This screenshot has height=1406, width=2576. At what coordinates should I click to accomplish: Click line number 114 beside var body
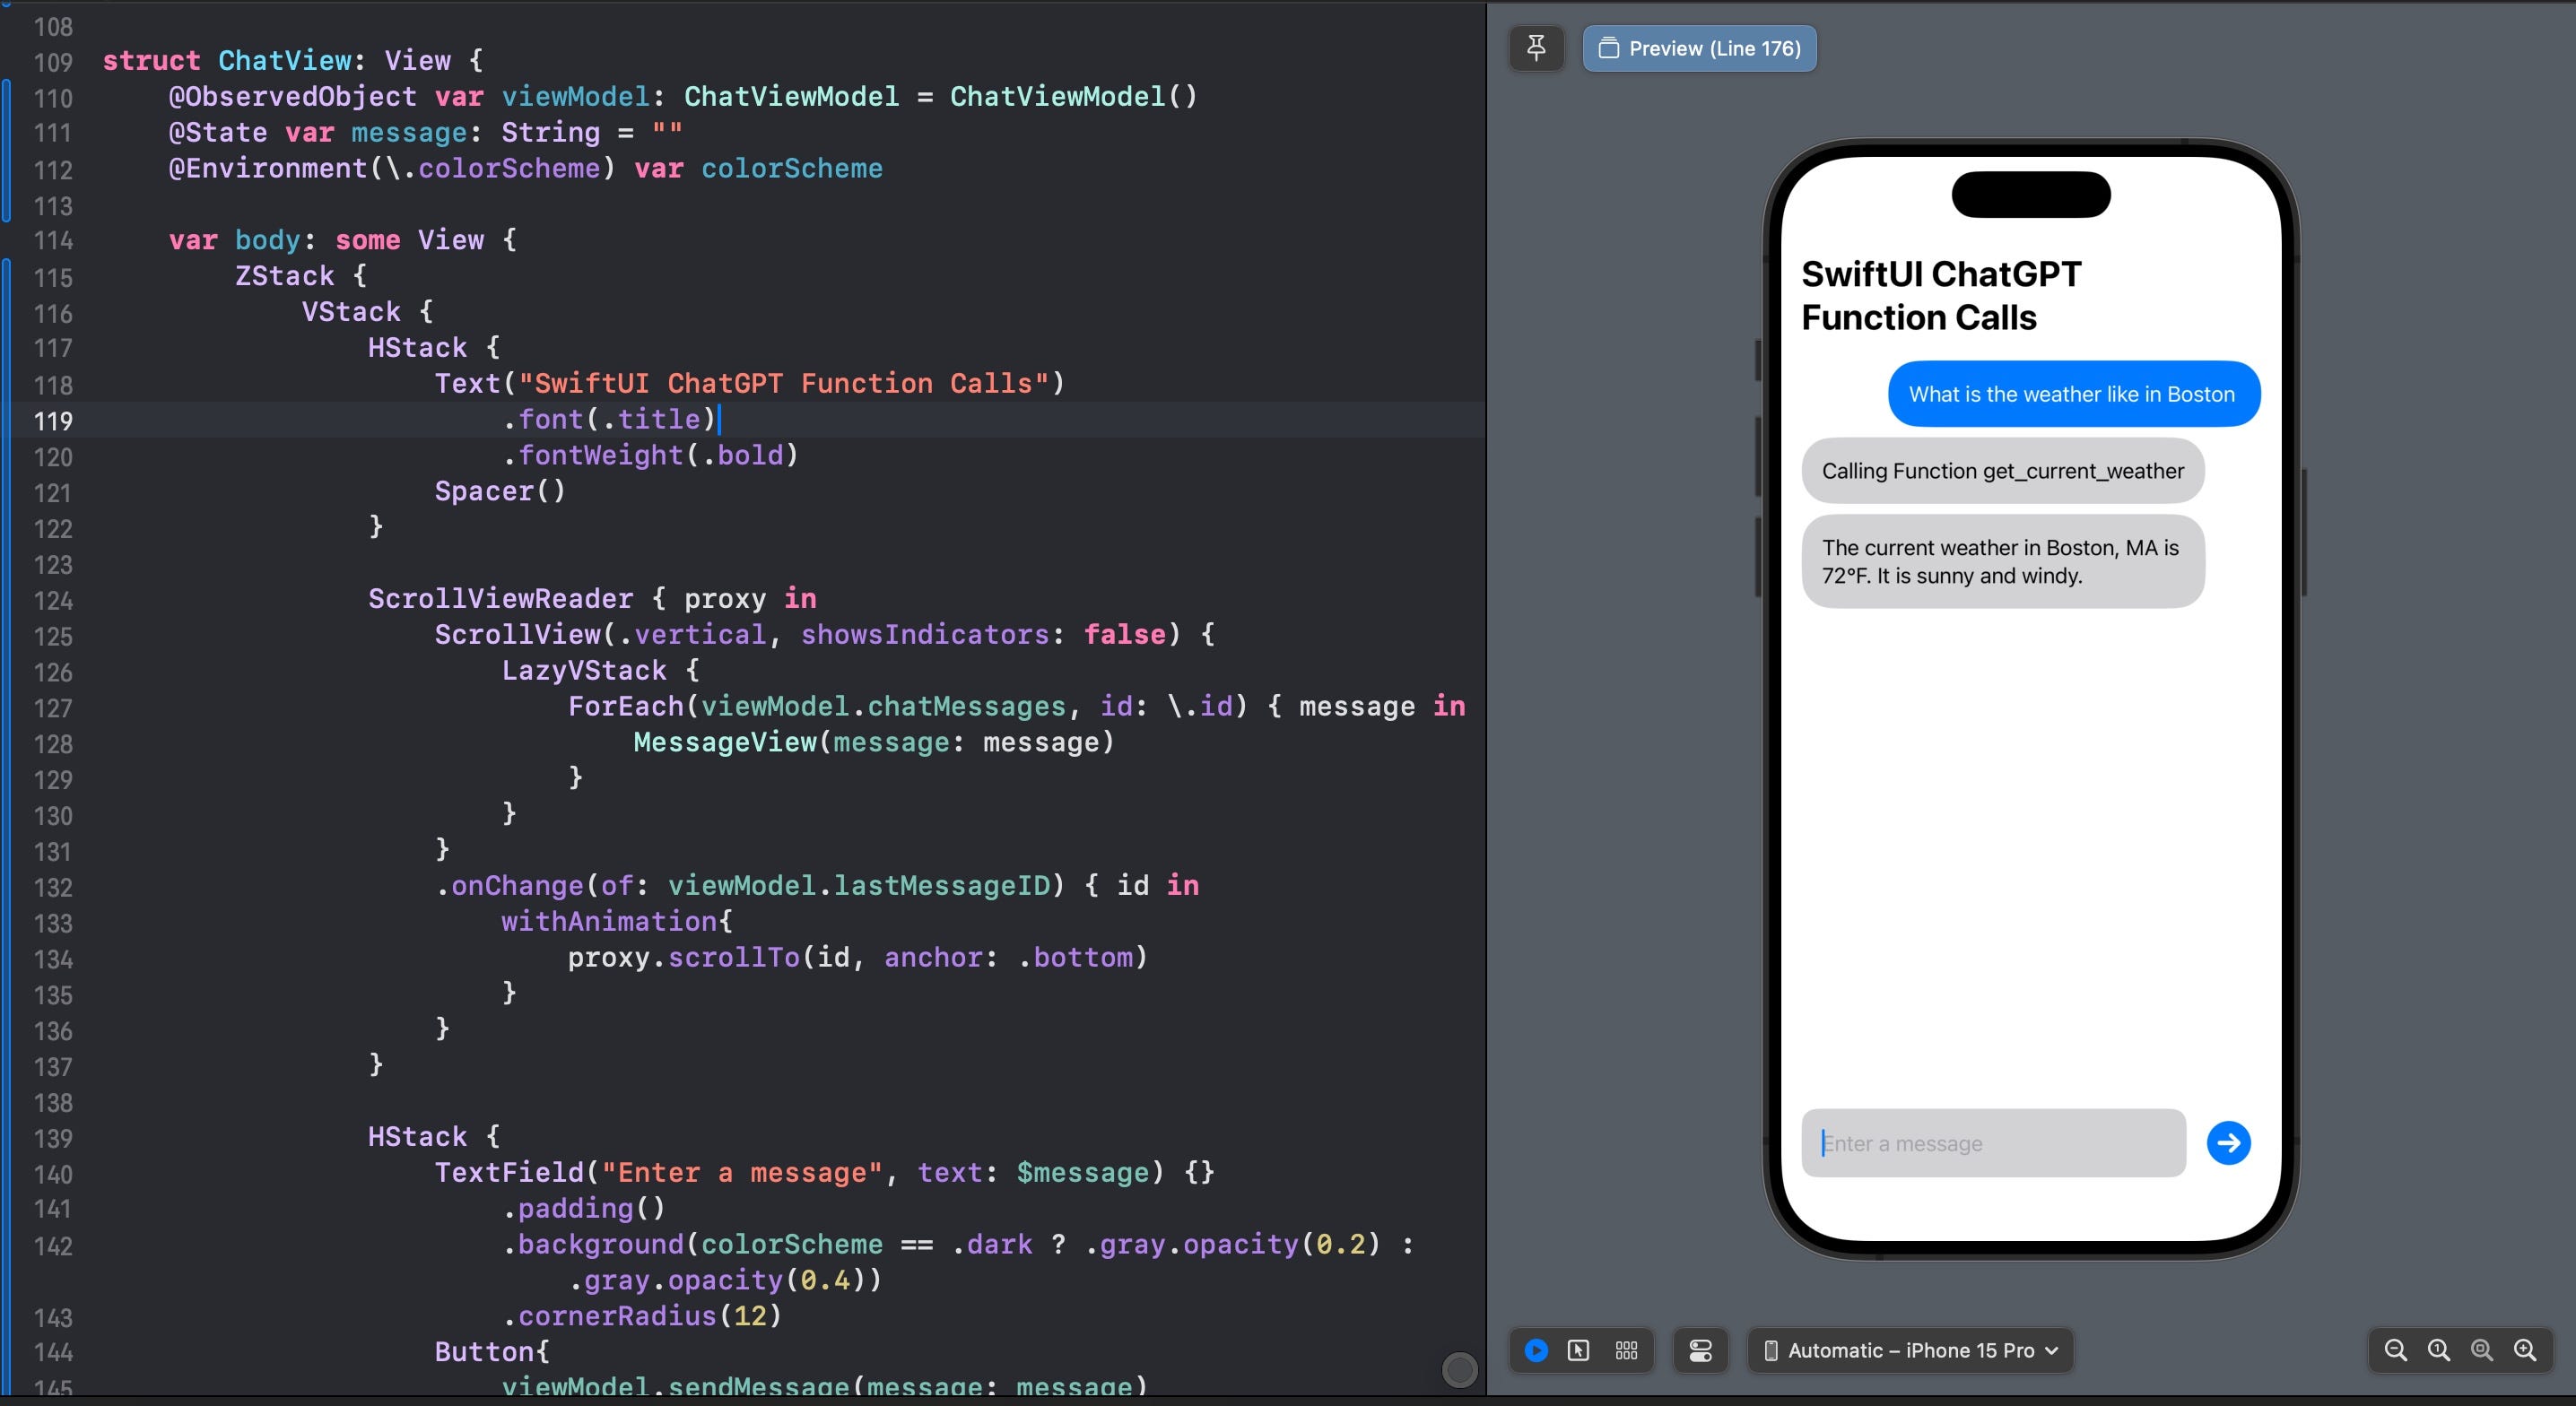tap(53, 241)
